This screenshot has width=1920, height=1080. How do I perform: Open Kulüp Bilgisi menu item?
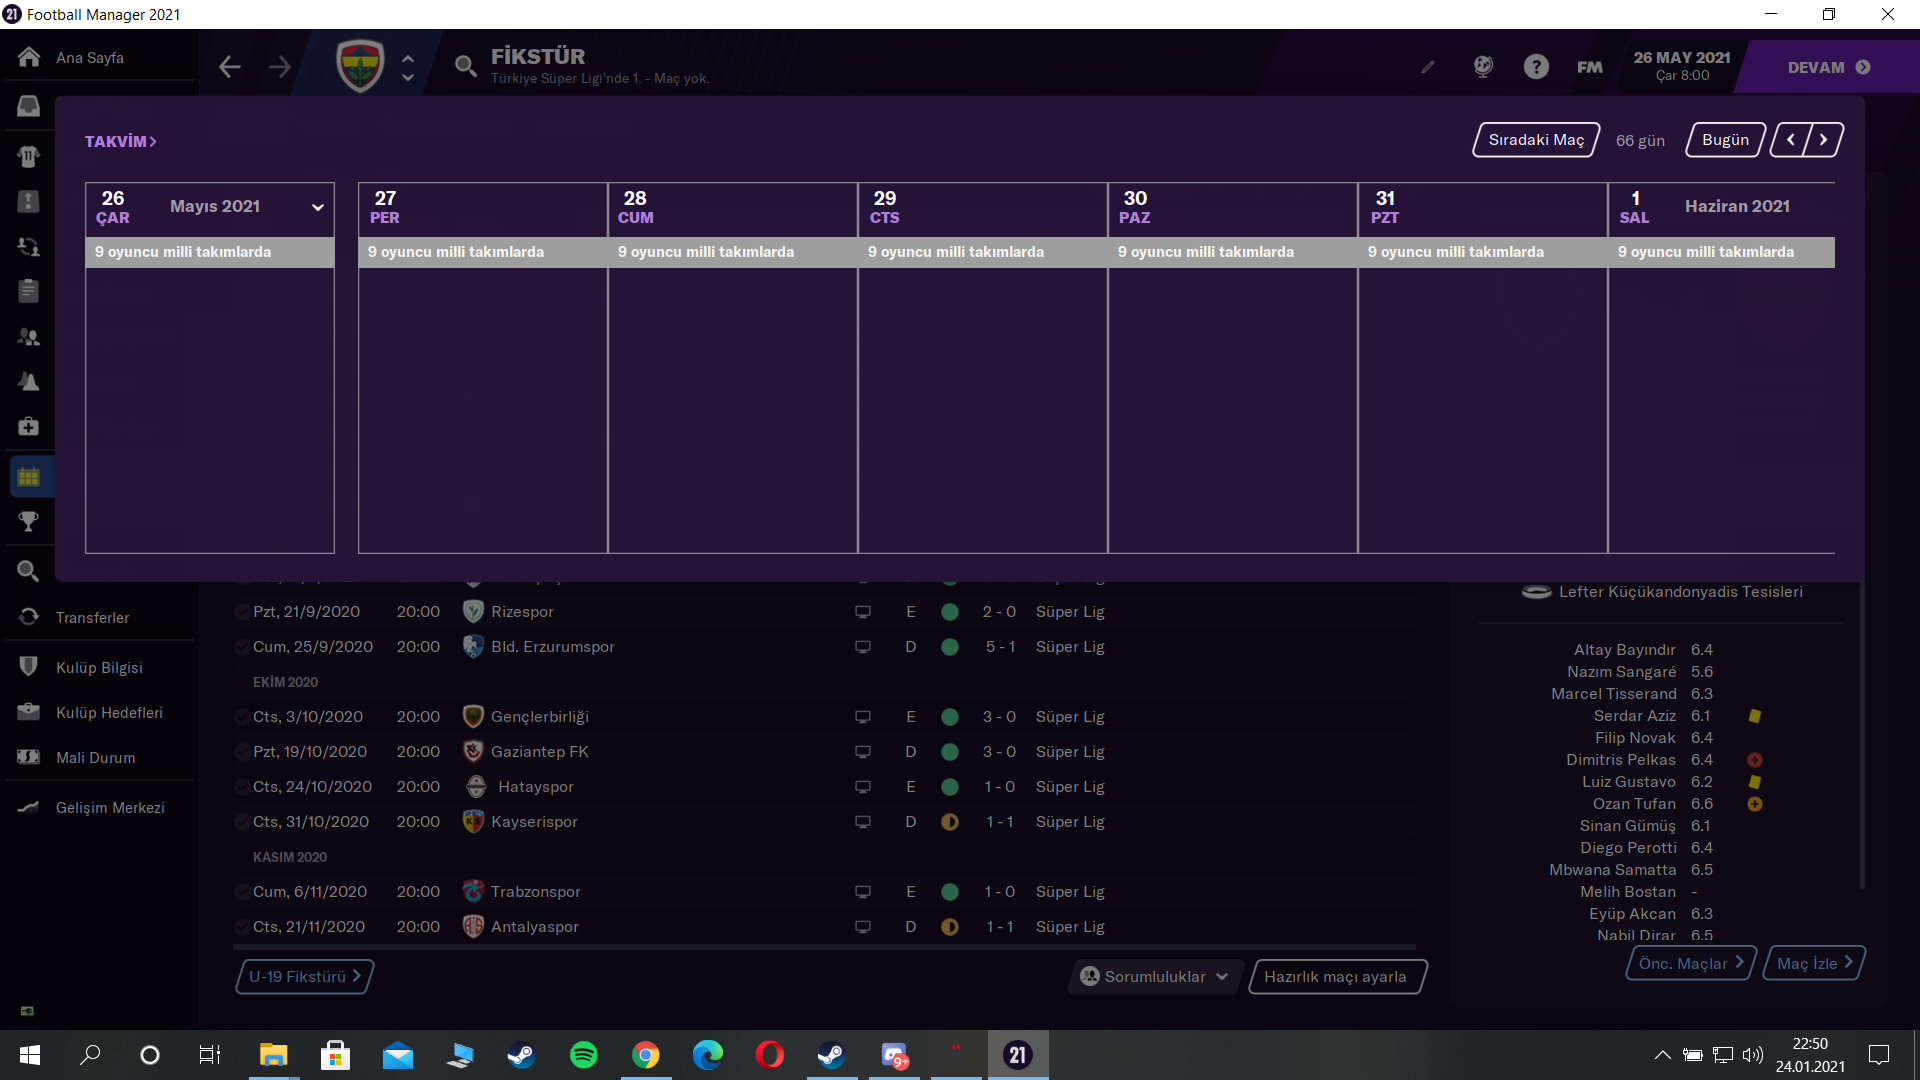click(x=99, y=668)
